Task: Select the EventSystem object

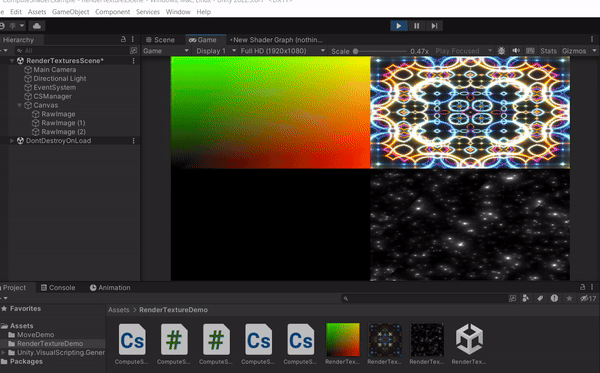Action: pos(54,87)
